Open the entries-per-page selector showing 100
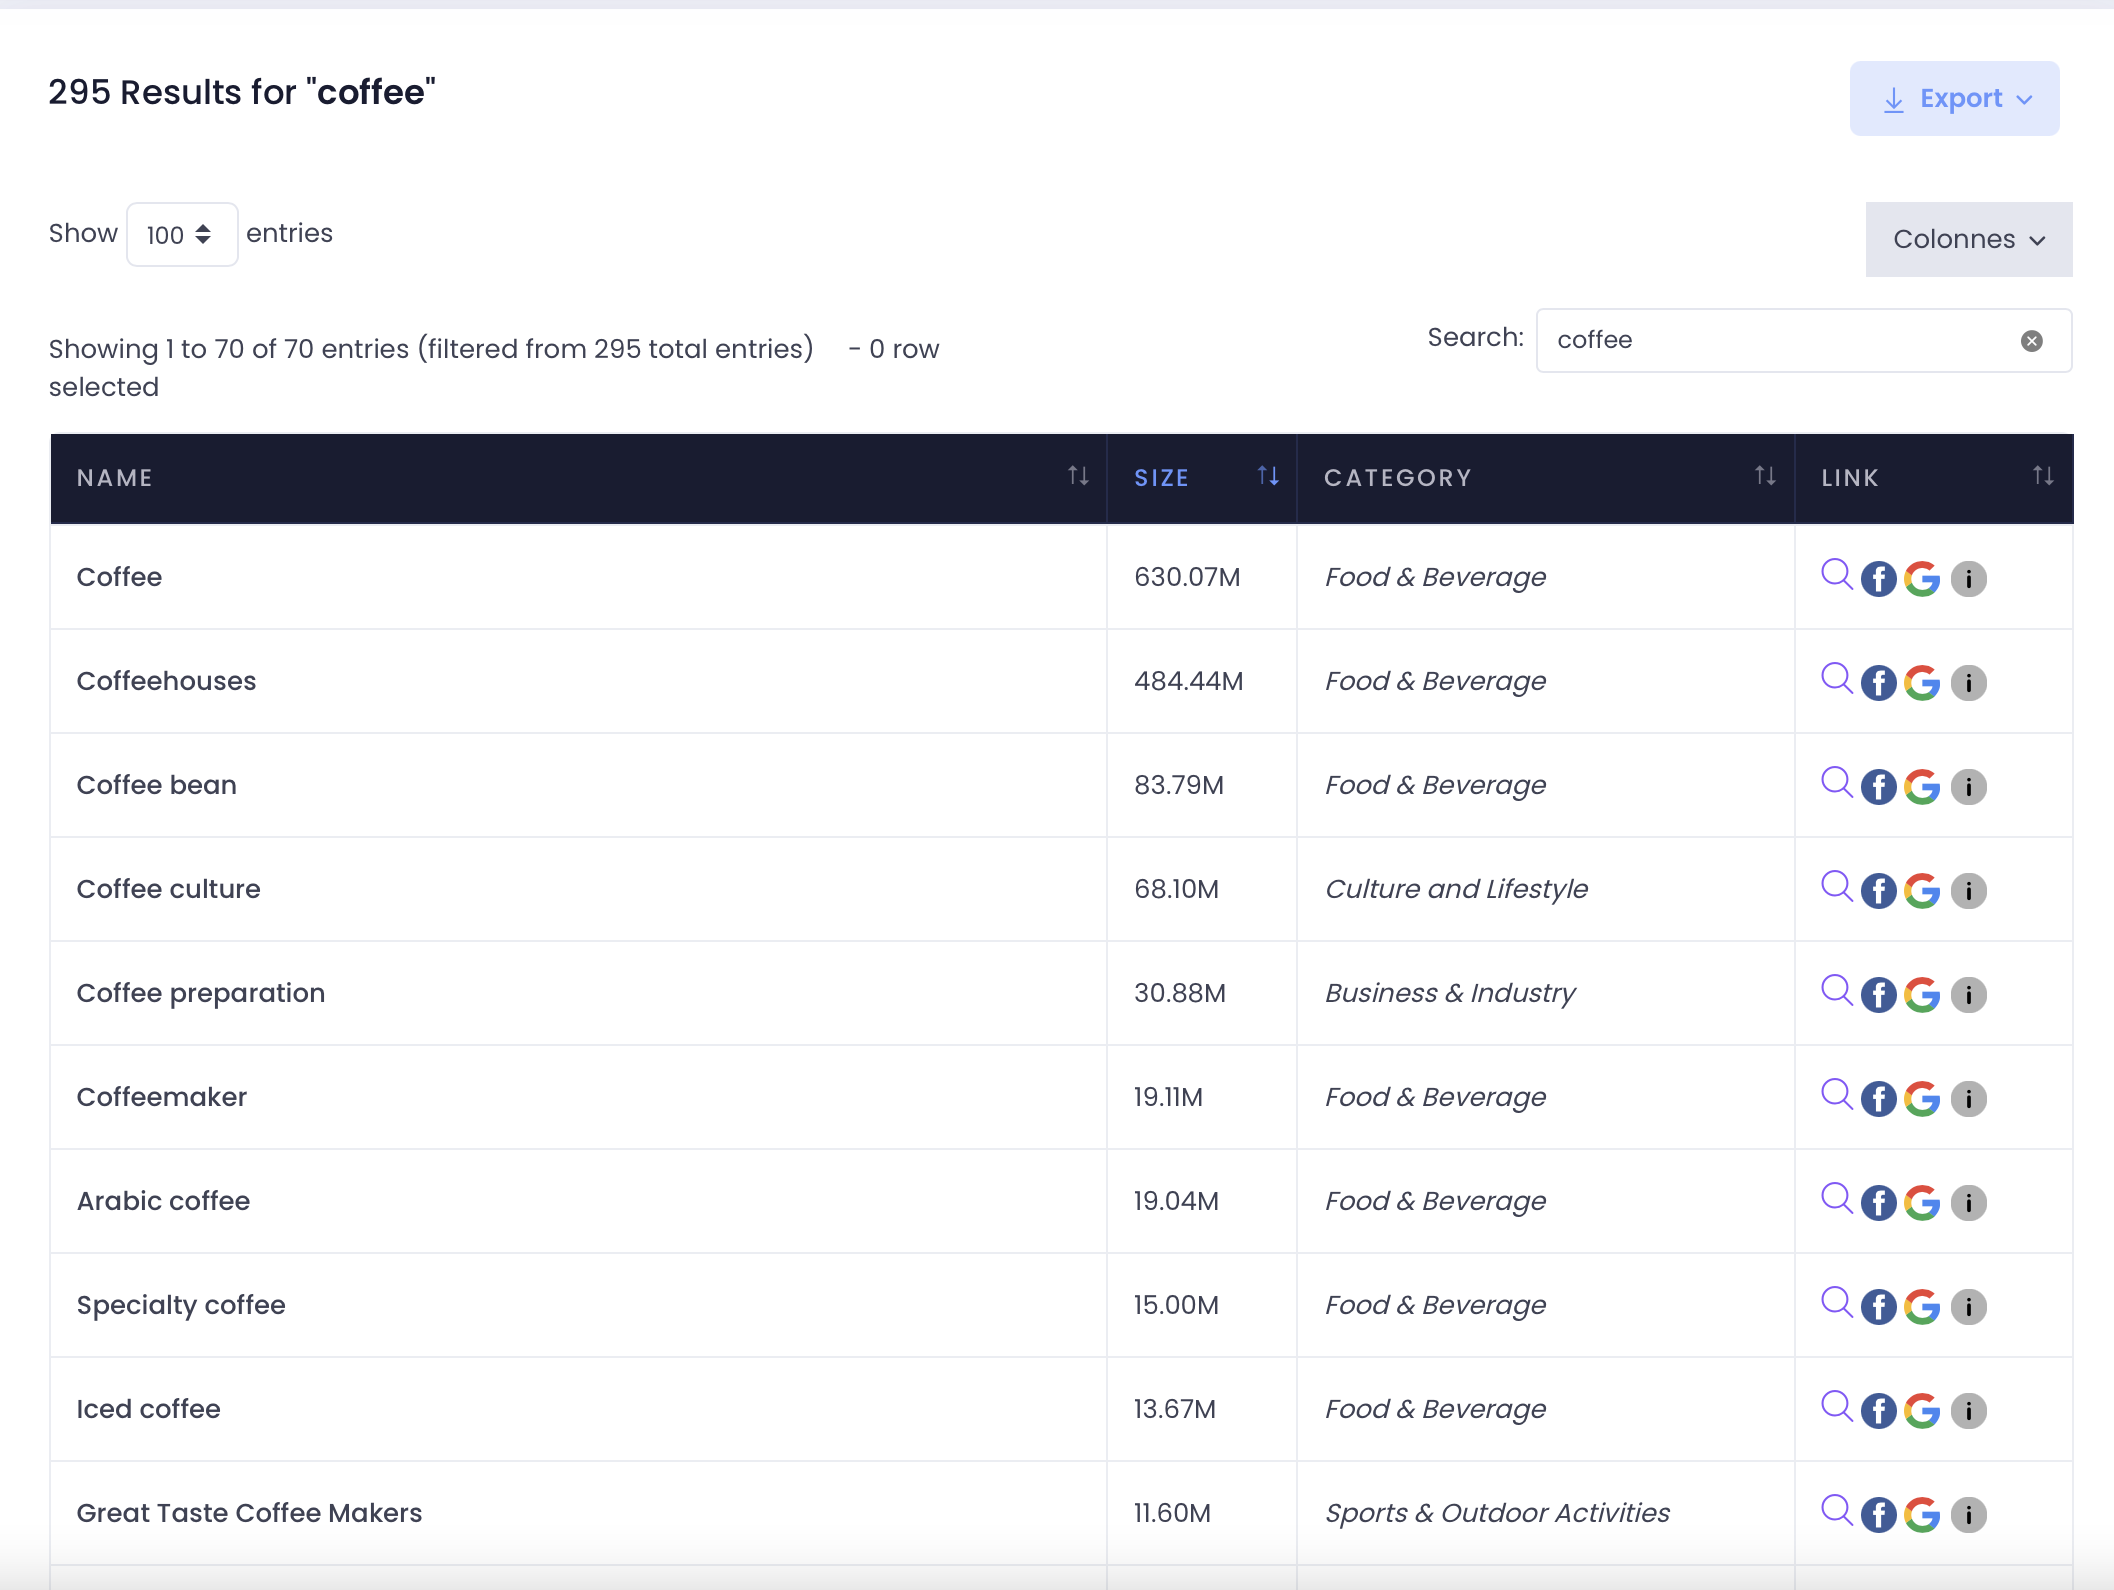The image size is (2114, 1590). (181, 235)
